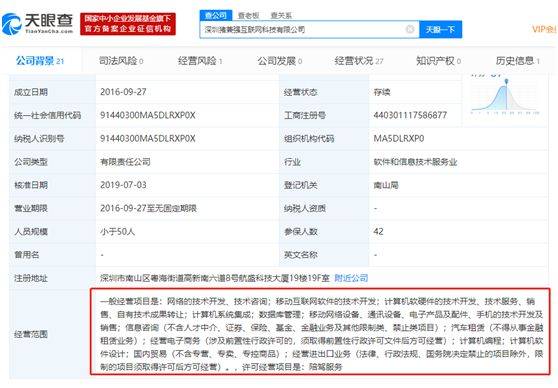Viewport: 558px width, 388px height.
Task: Click the red official credit agency banner
Action: 128,23
